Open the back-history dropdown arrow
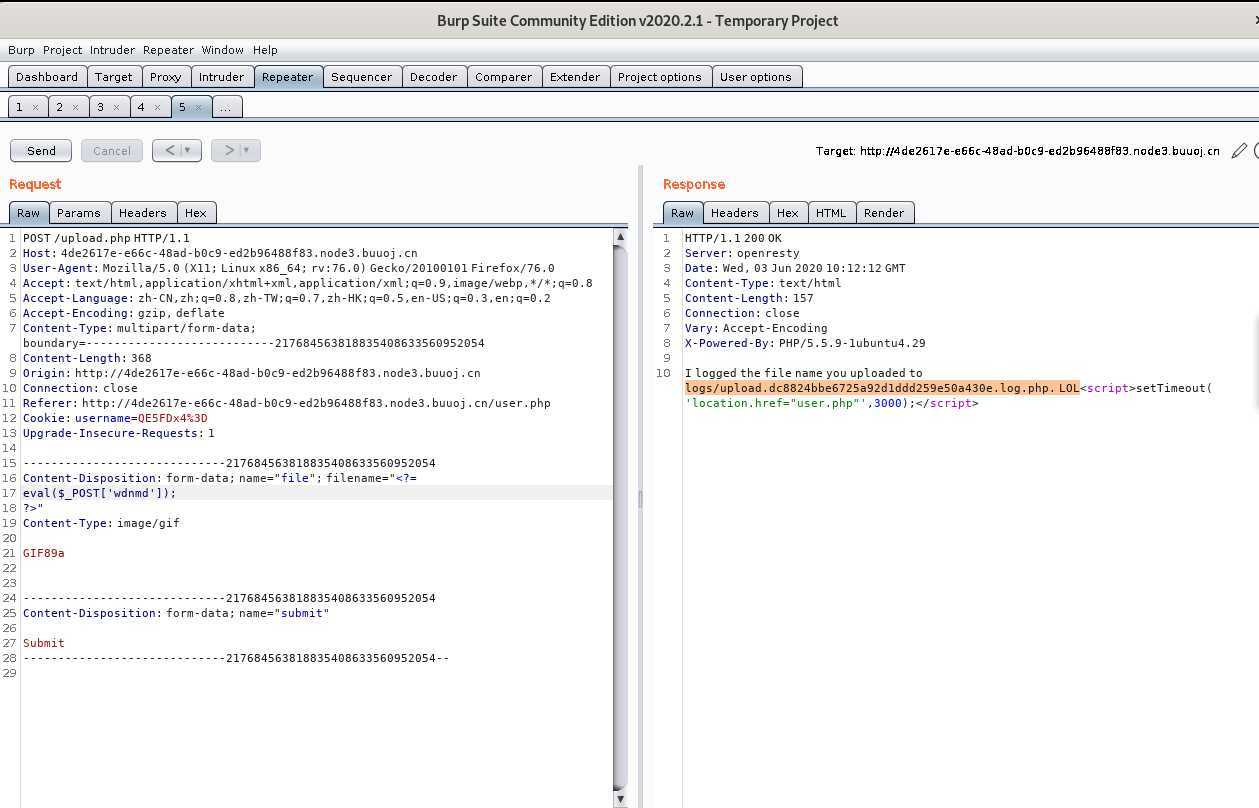This screenshot has height=808, width=1259. click(188, 150)
